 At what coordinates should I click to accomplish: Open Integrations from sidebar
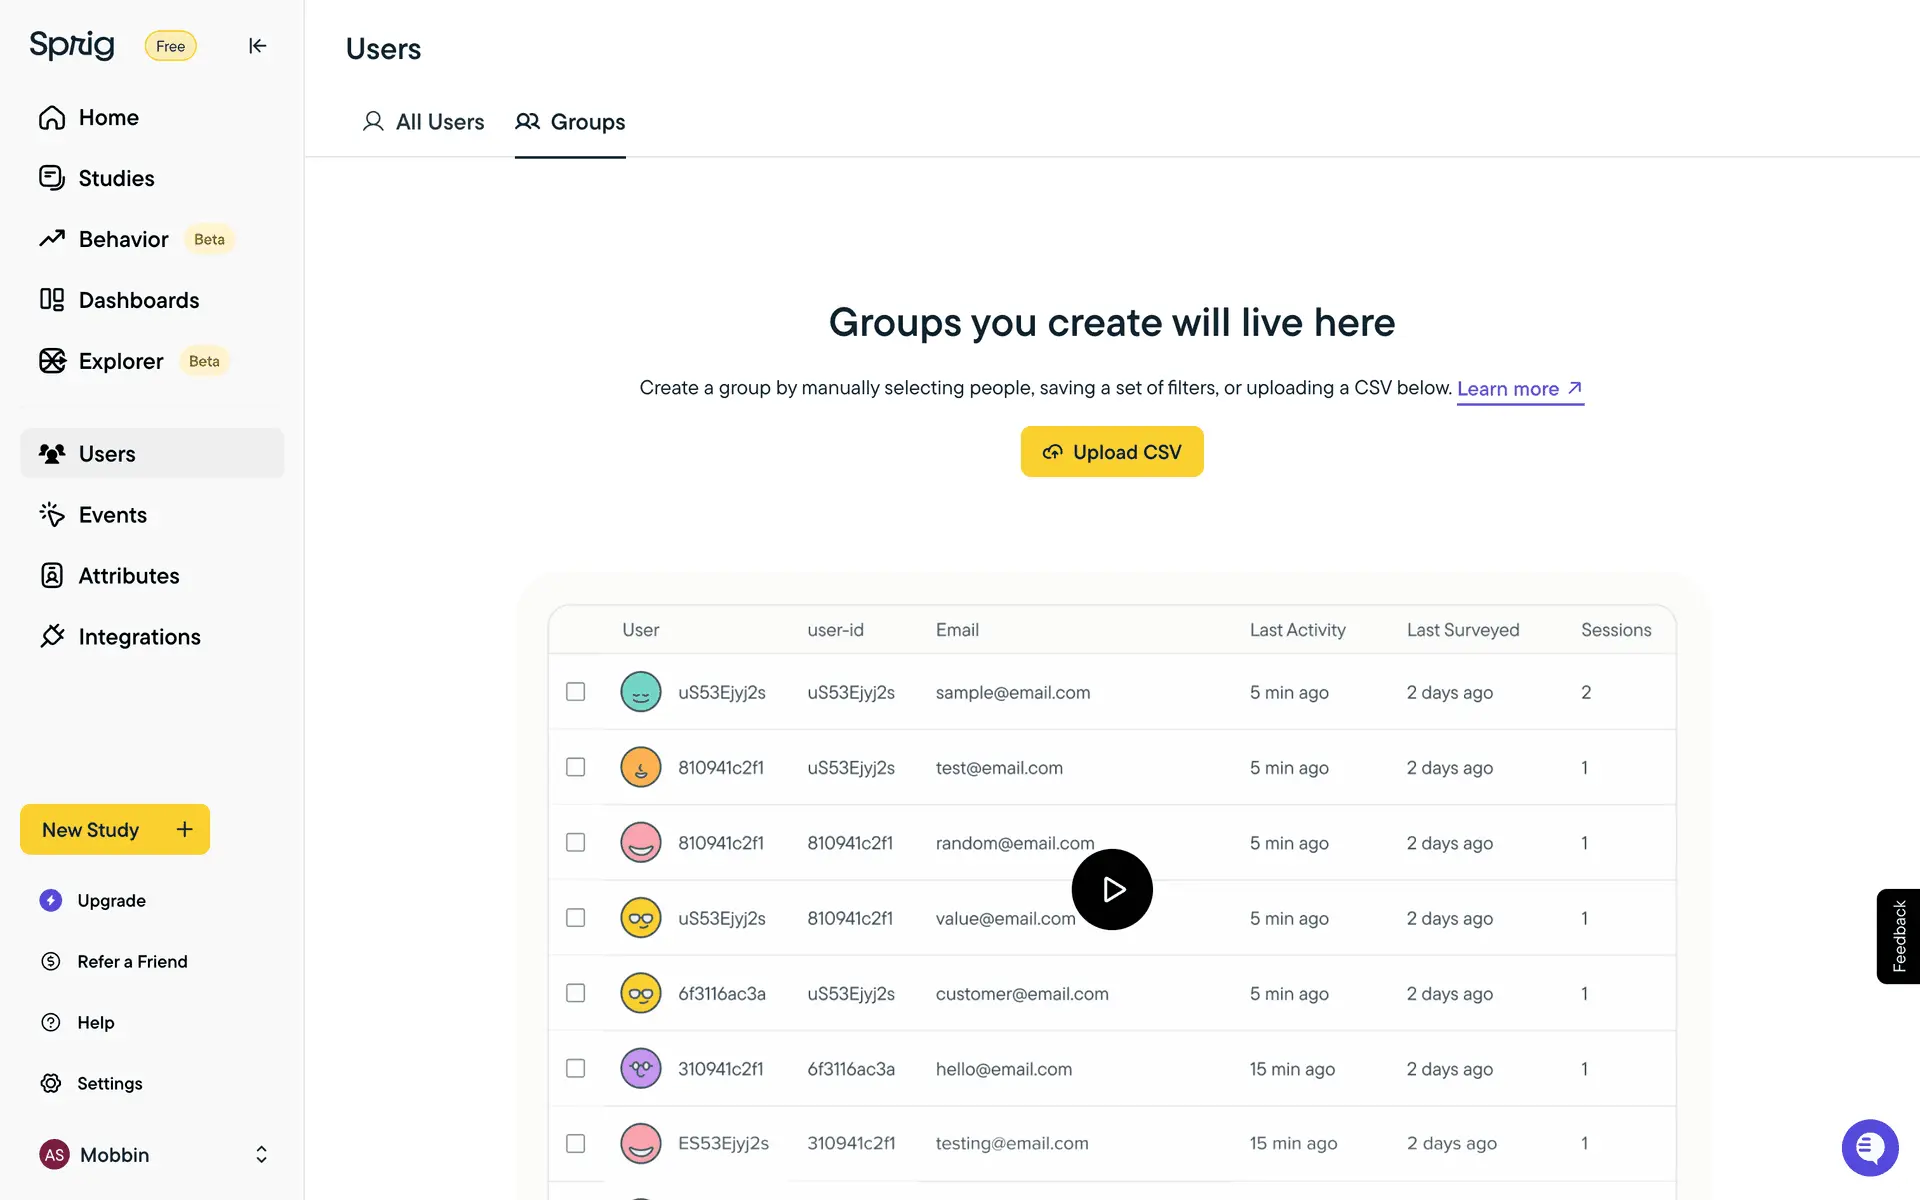[x=139, y=637]
